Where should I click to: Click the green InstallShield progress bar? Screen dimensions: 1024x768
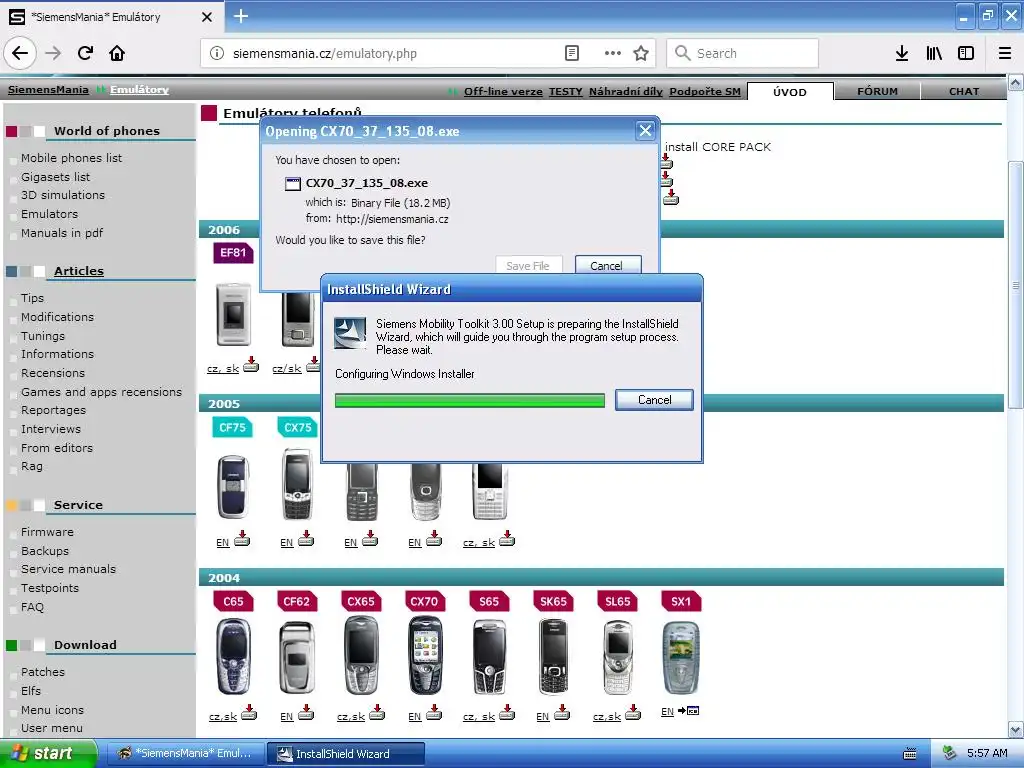tap(470, 400)
